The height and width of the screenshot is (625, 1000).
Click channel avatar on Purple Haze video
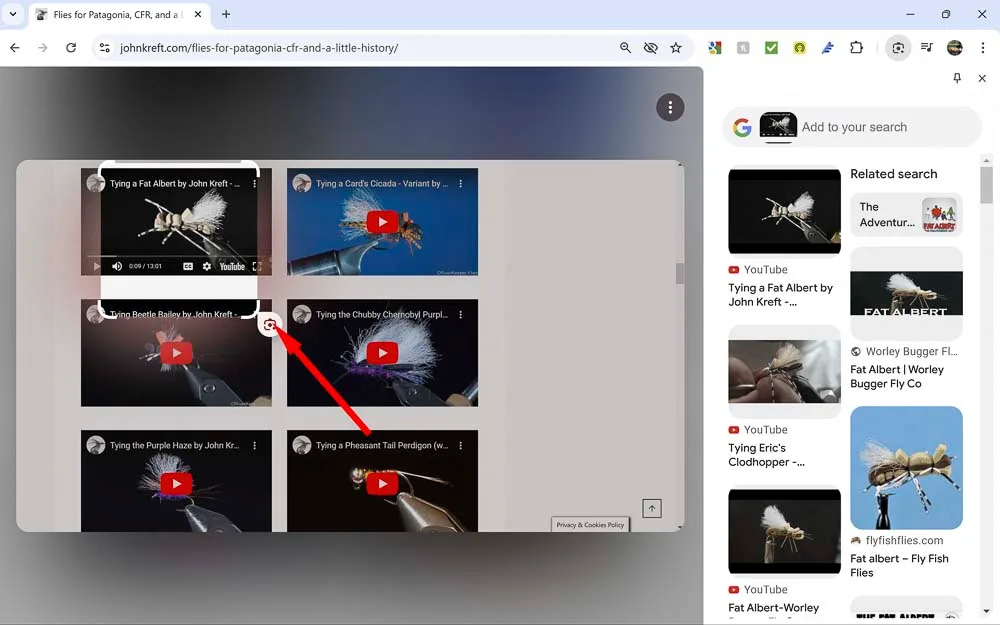(x=96, y=445)
